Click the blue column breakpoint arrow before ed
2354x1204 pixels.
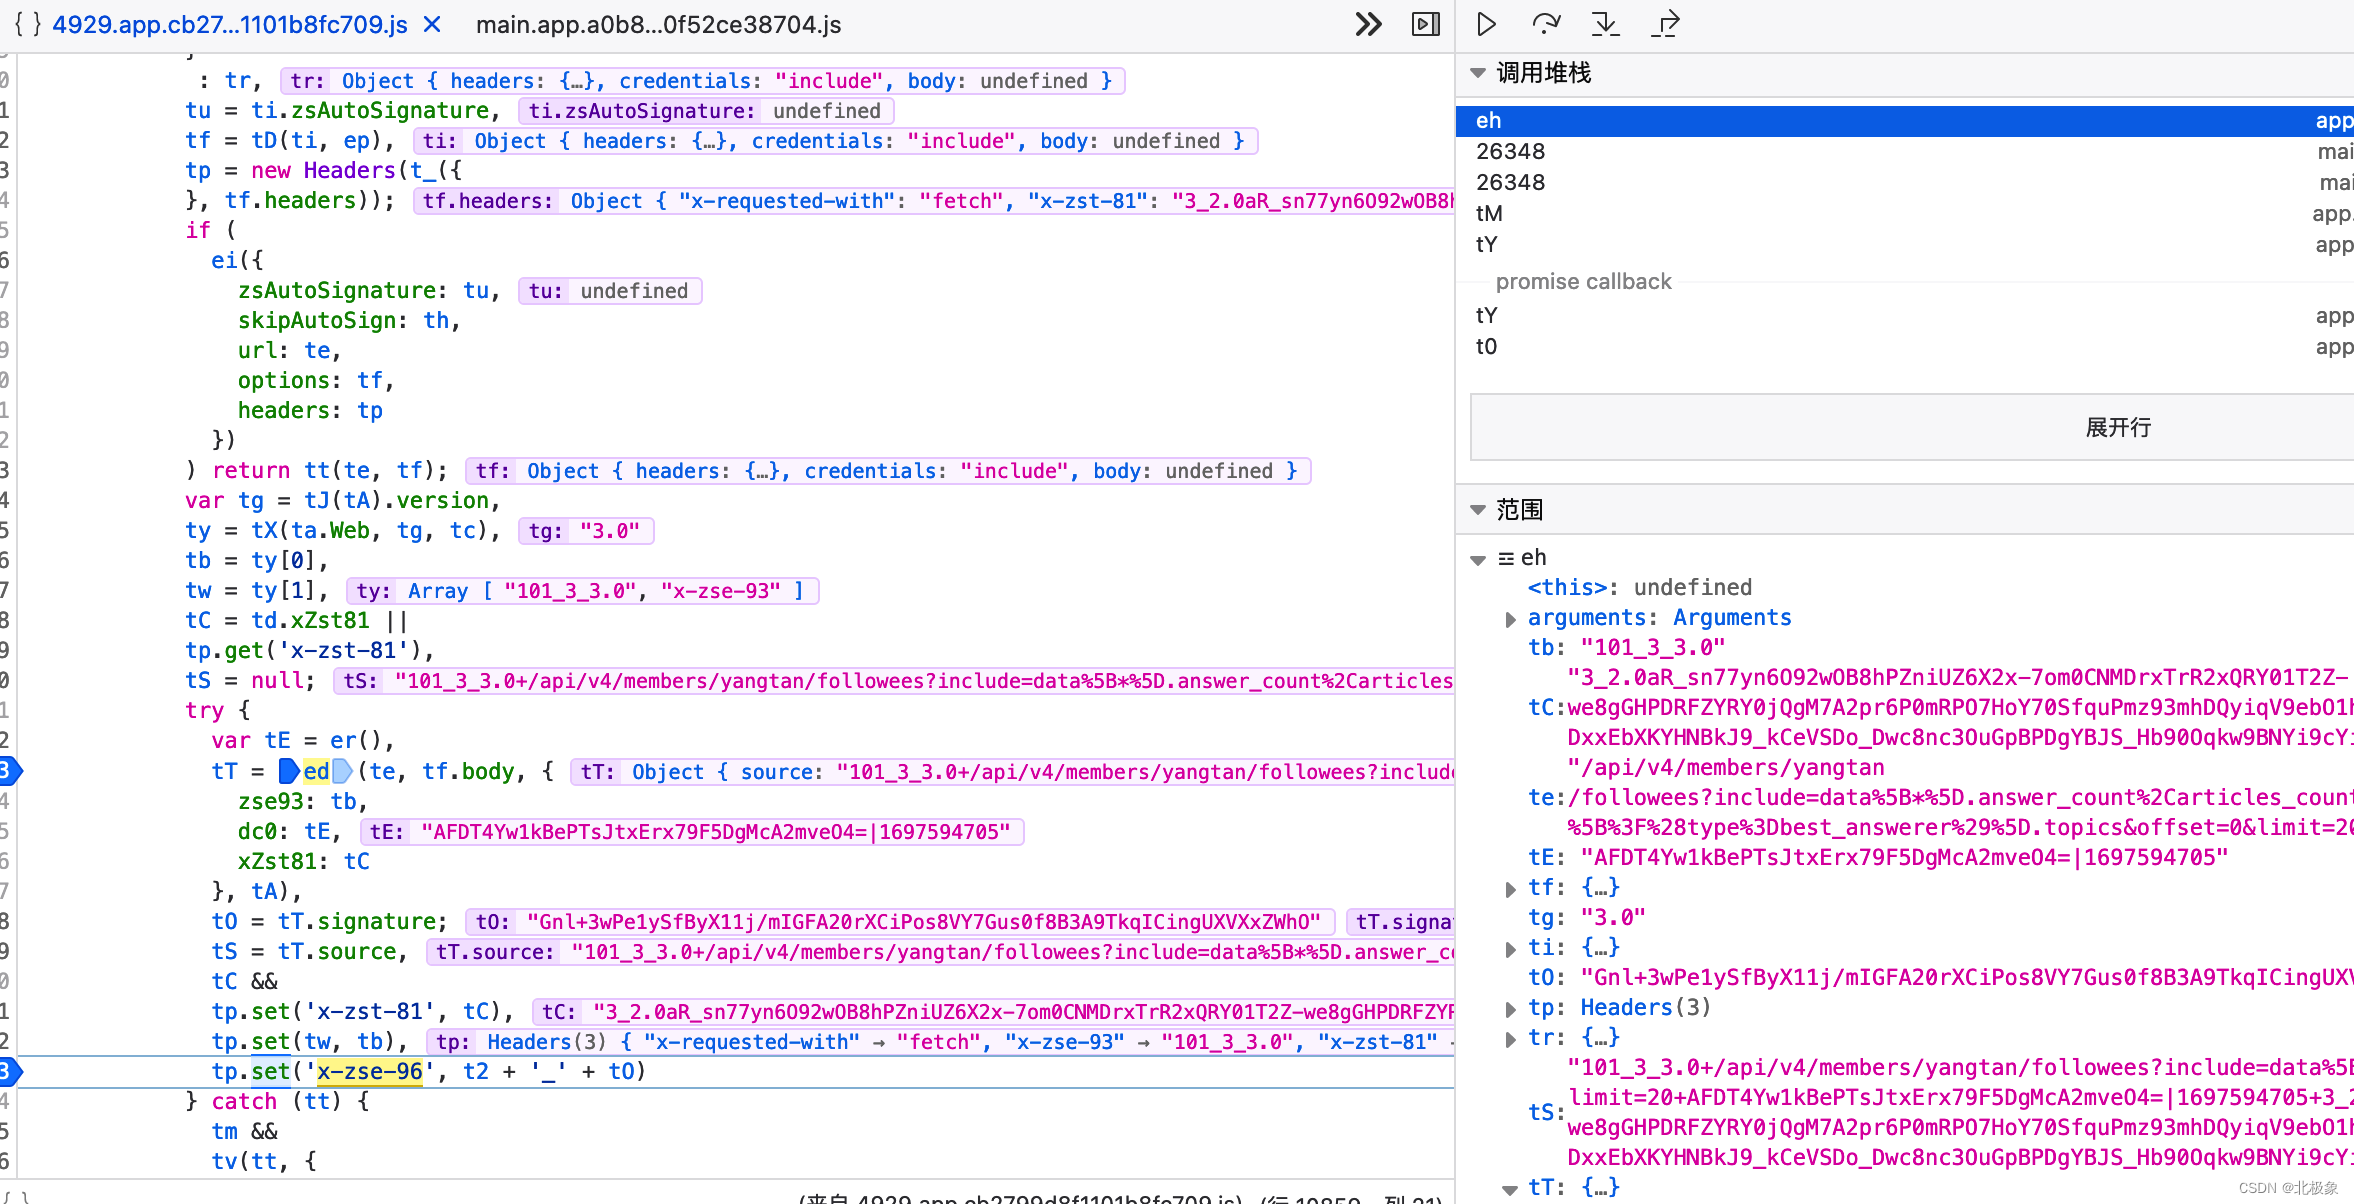[x=289, y=771]
